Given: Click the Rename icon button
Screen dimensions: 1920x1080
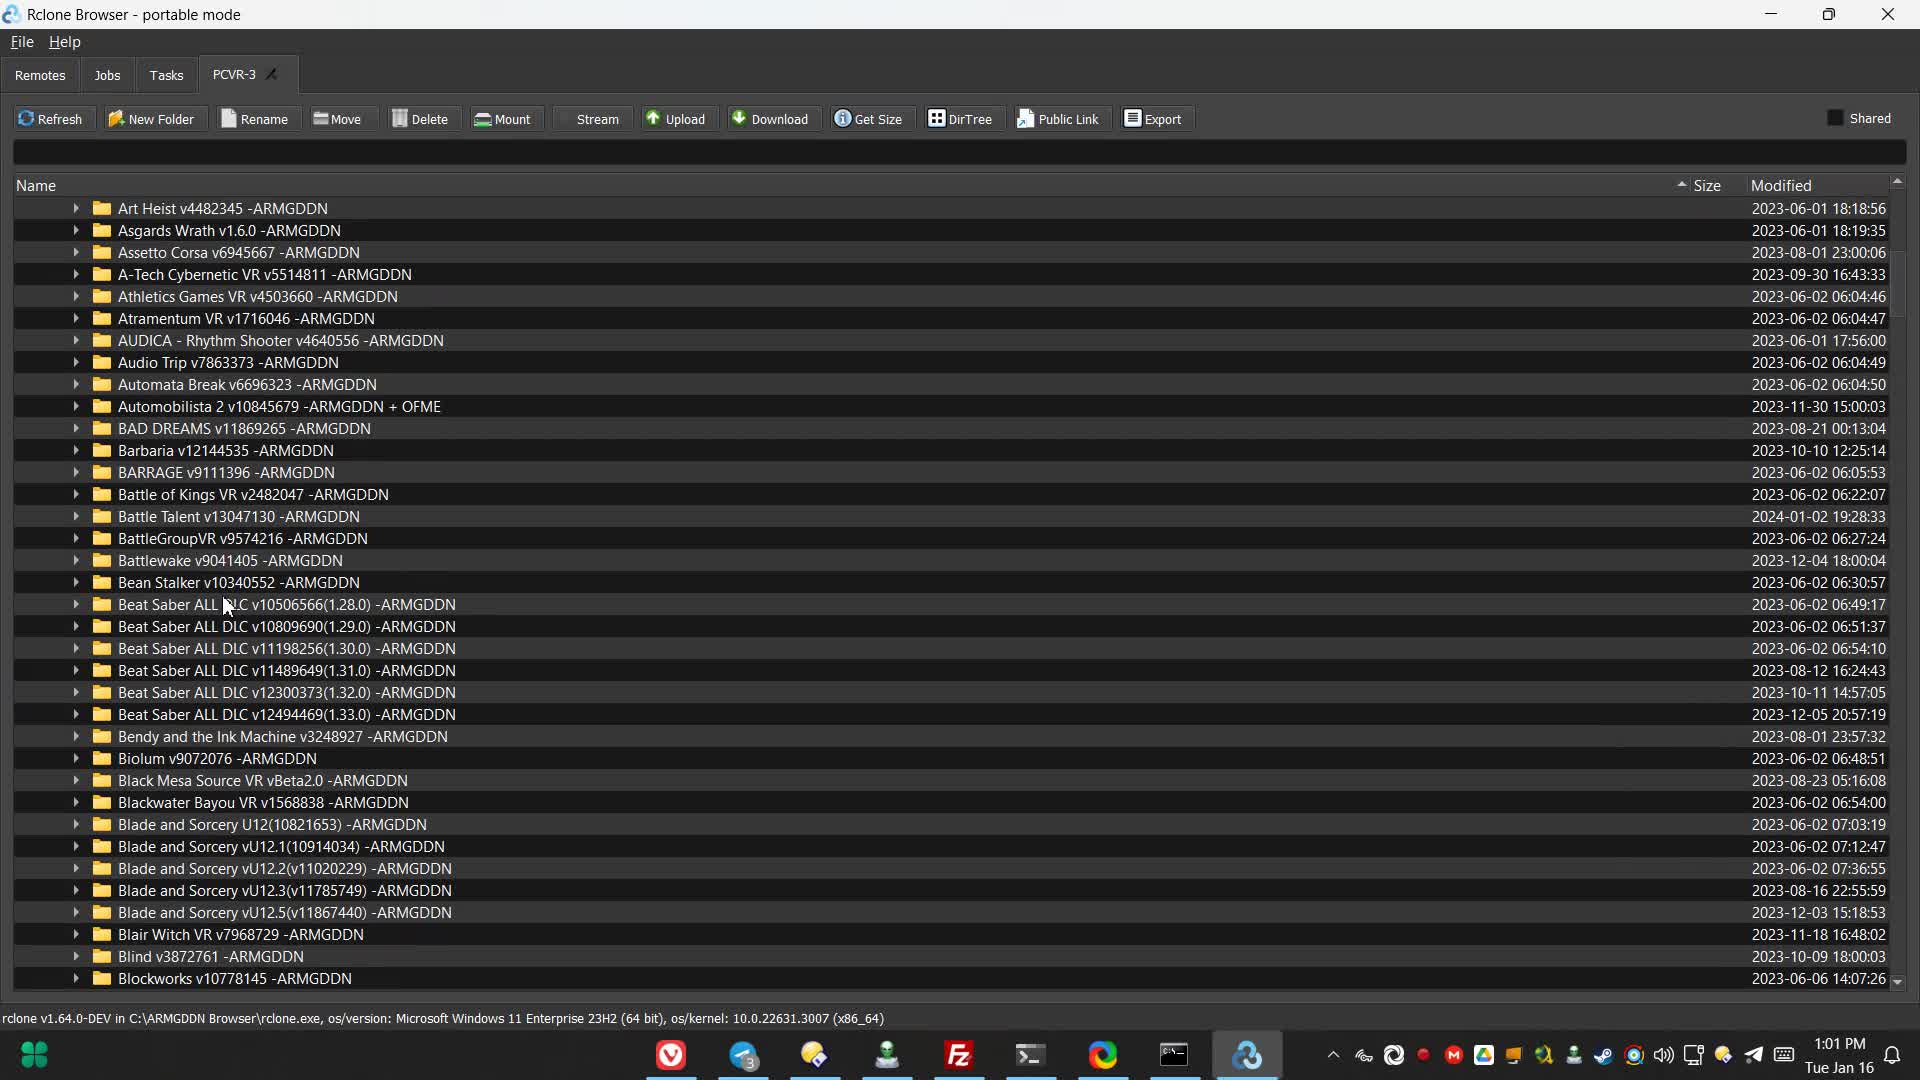Looking at the screenshot, I should pyautogui.click(x=229, y=119).
